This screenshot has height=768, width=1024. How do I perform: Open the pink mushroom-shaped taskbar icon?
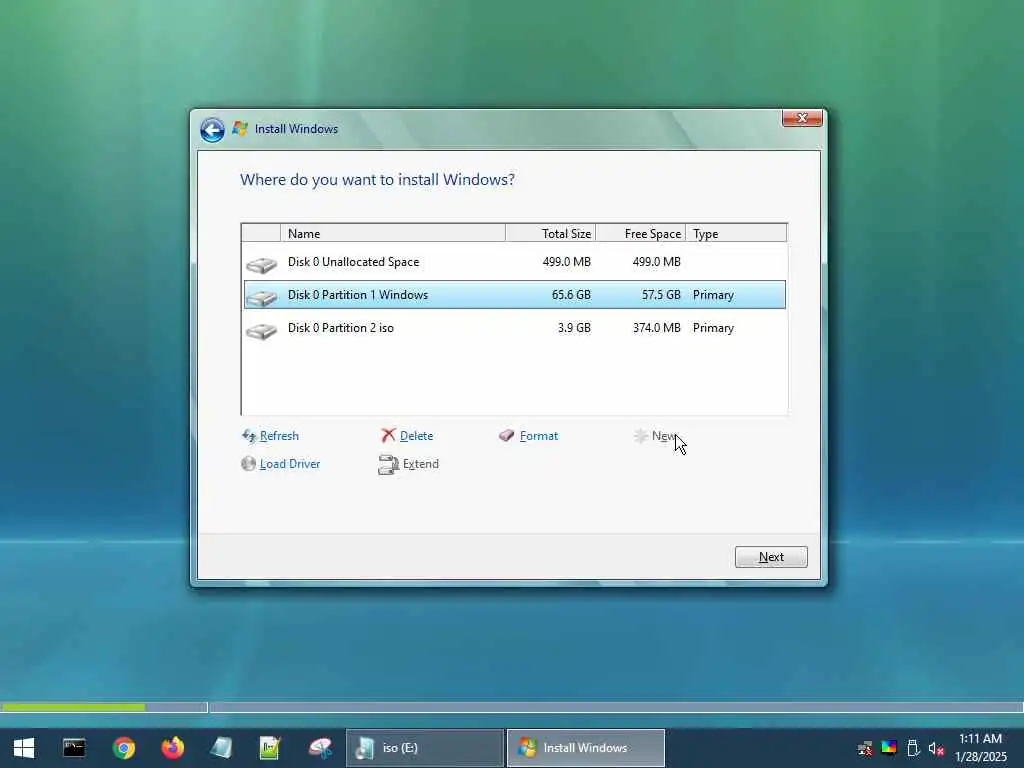(x=320, y=748)
